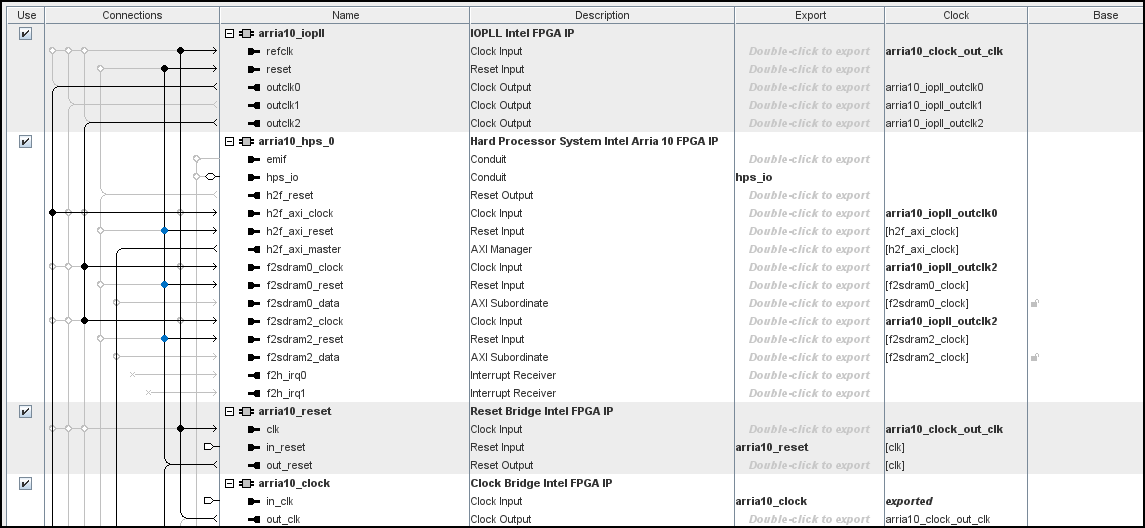Click the f2sdram0_clock port icon
1145x528 pixels.
[254, 268]
